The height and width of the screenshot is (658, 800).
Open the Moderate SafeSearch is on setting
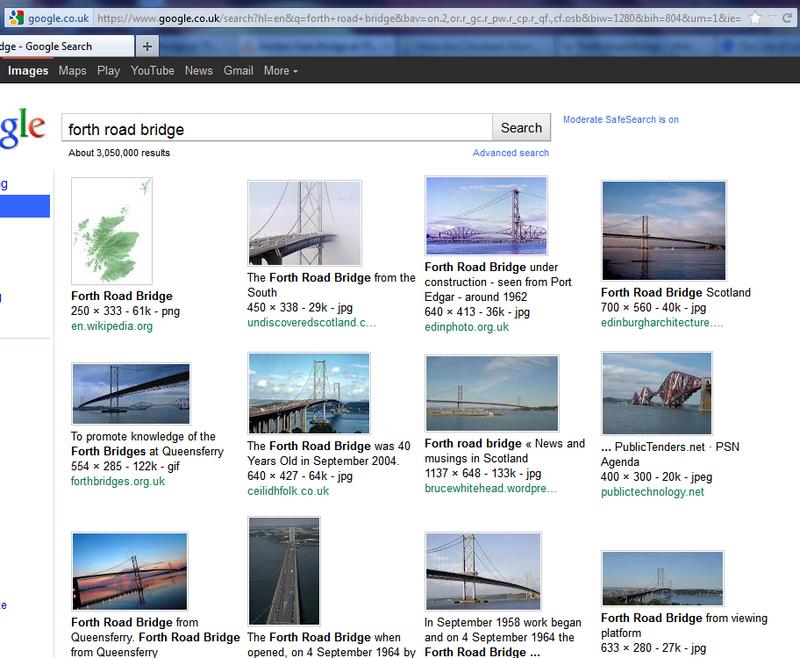click(620, 120)
